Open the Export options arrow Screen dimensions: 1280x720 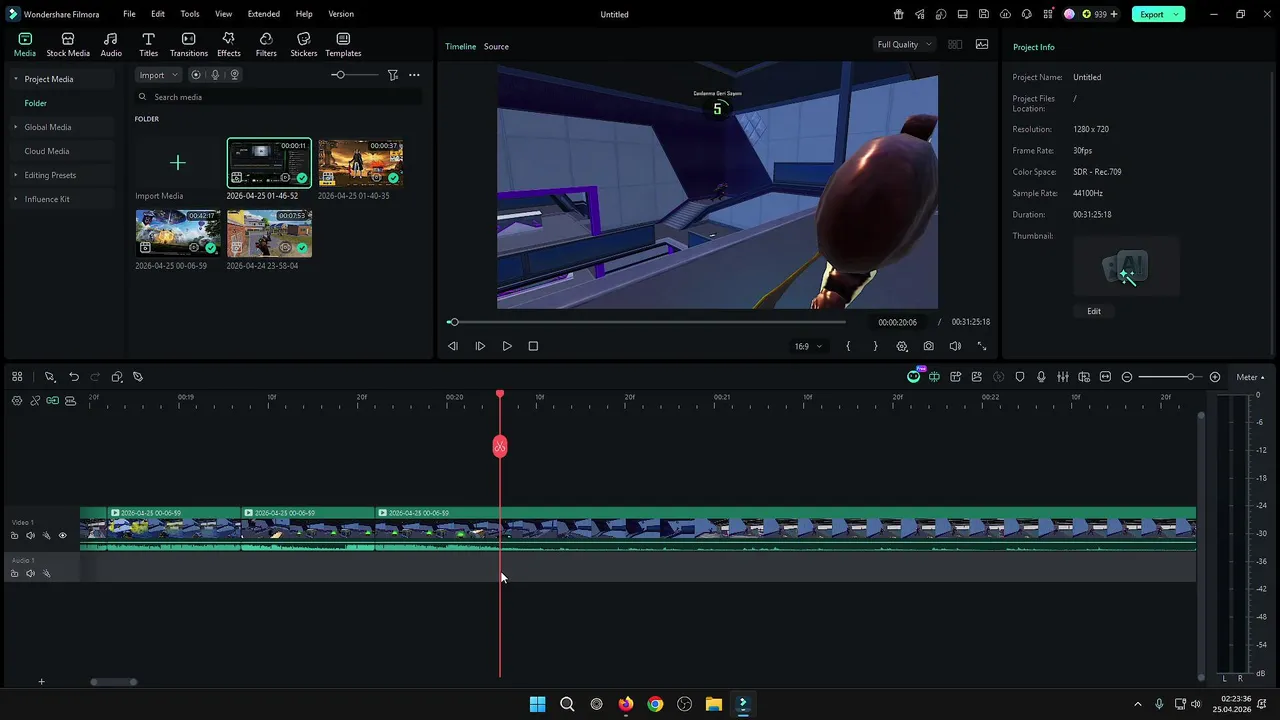point(1178,14)
